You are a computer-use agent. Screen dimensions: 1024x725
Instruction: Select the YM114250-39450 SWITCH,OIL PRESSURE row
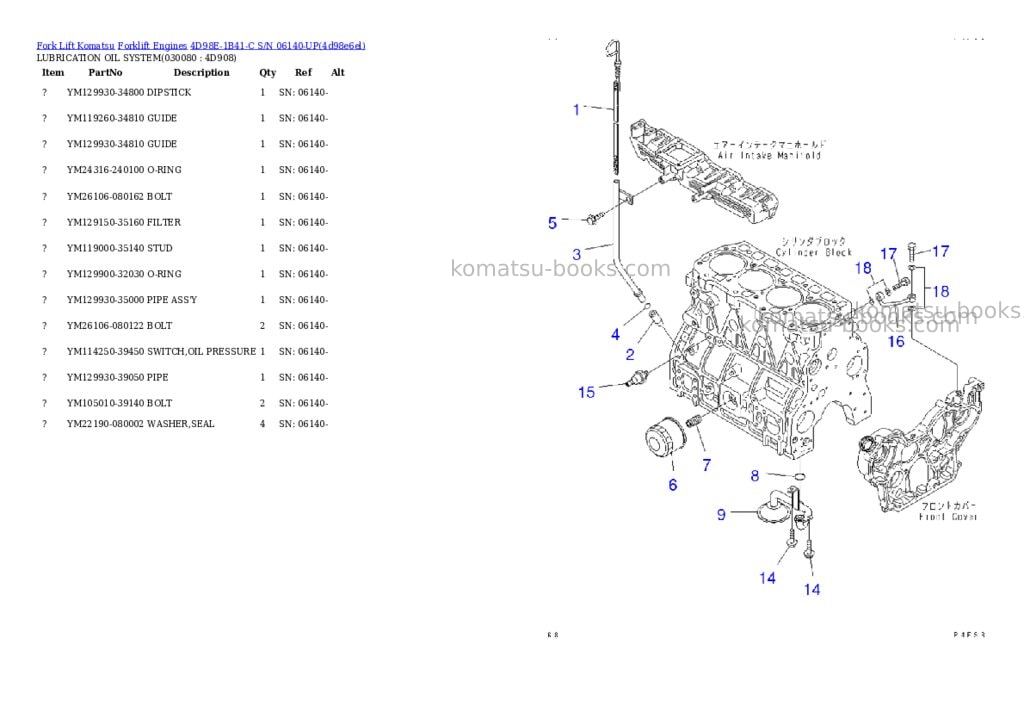(x=185, y=351)
